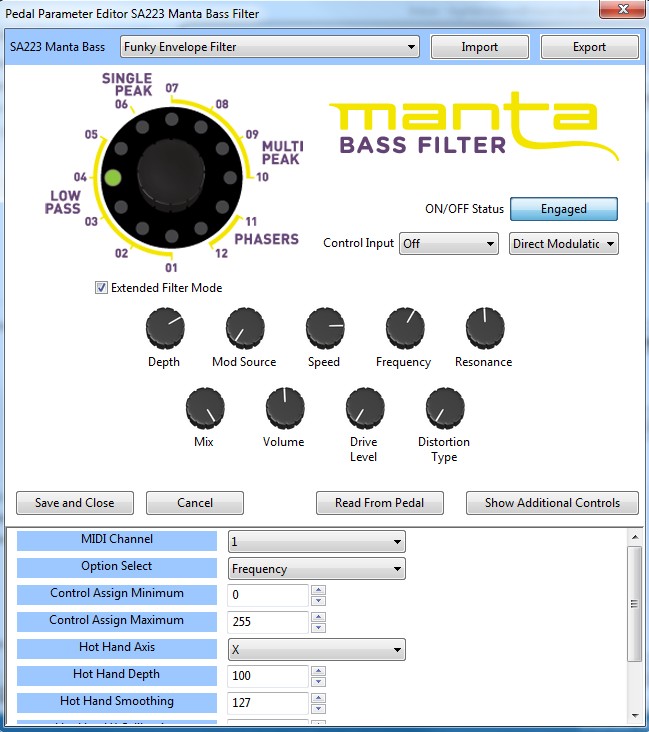
Task: Increase Control Assign Maximum with up arrow
Action: [318, 617]
